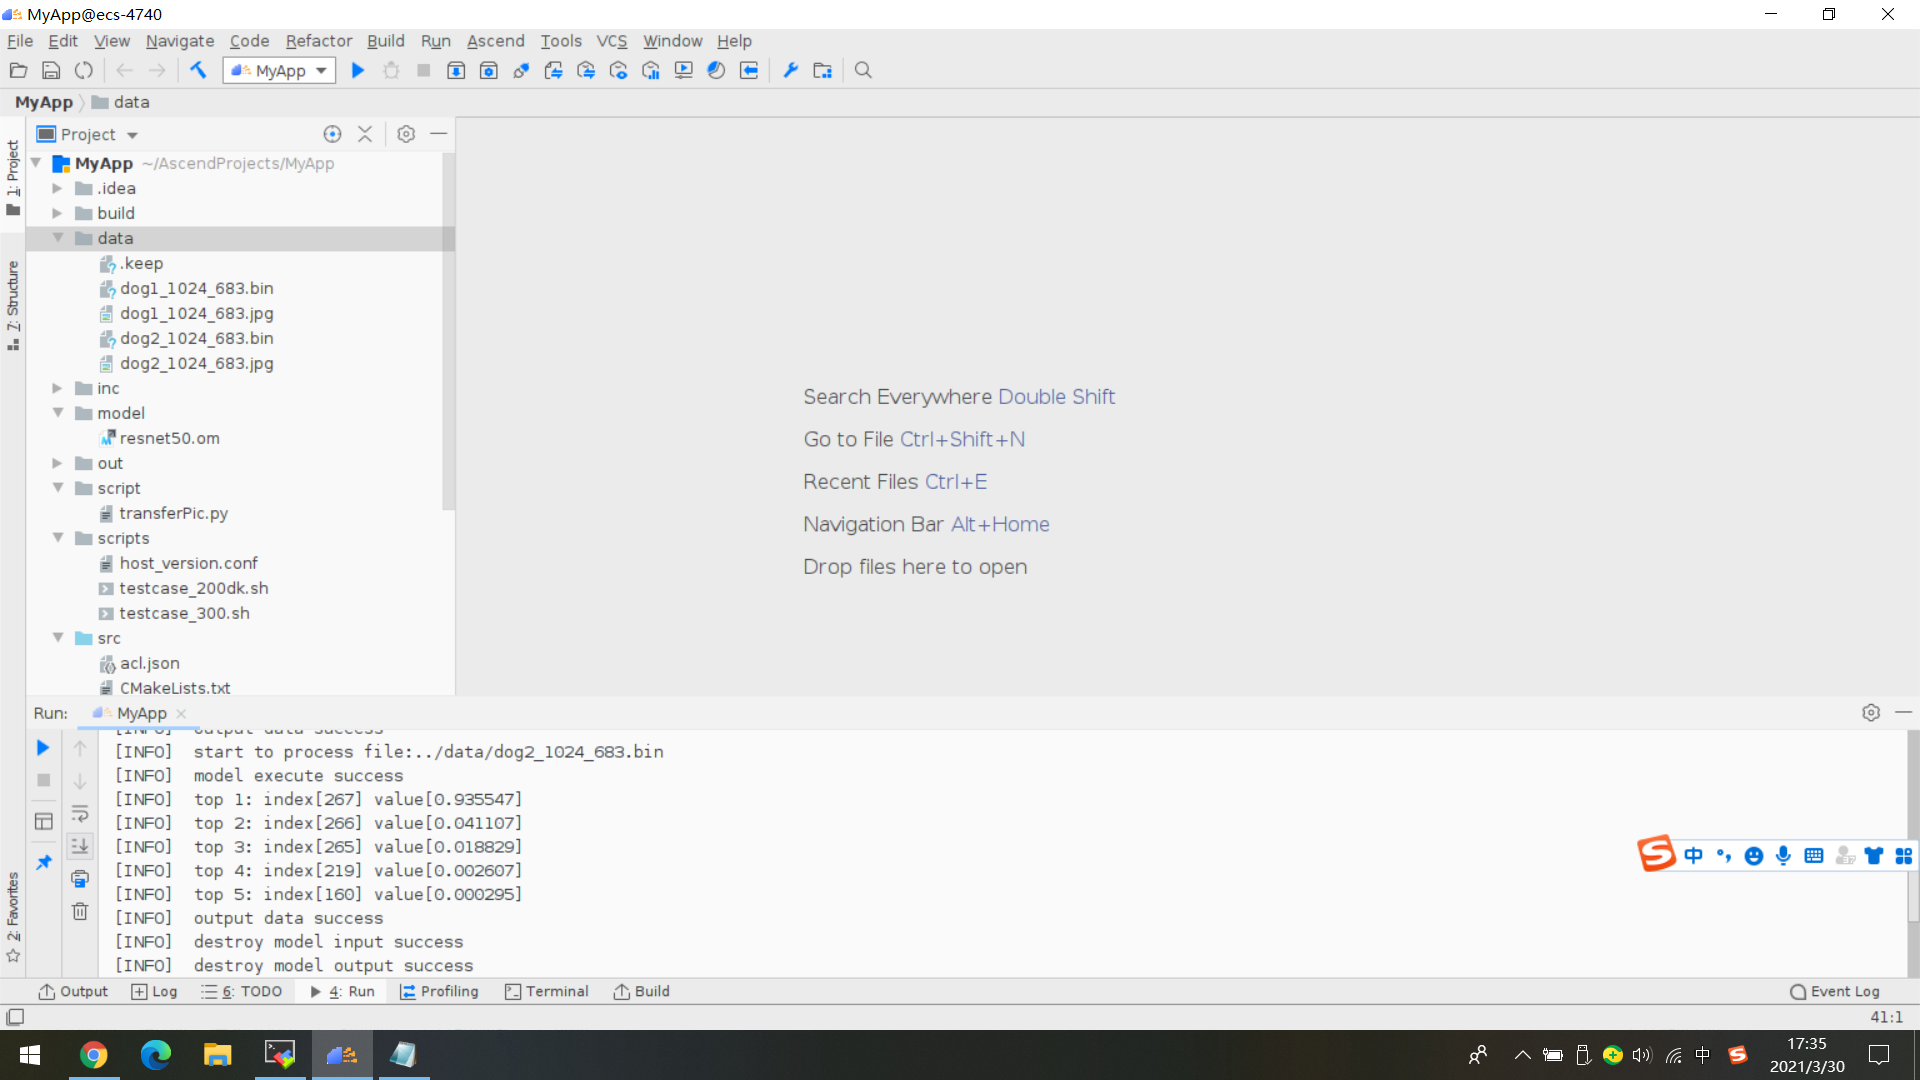
Task: Open the Ascend menu
Action: [x=495, y=41]
